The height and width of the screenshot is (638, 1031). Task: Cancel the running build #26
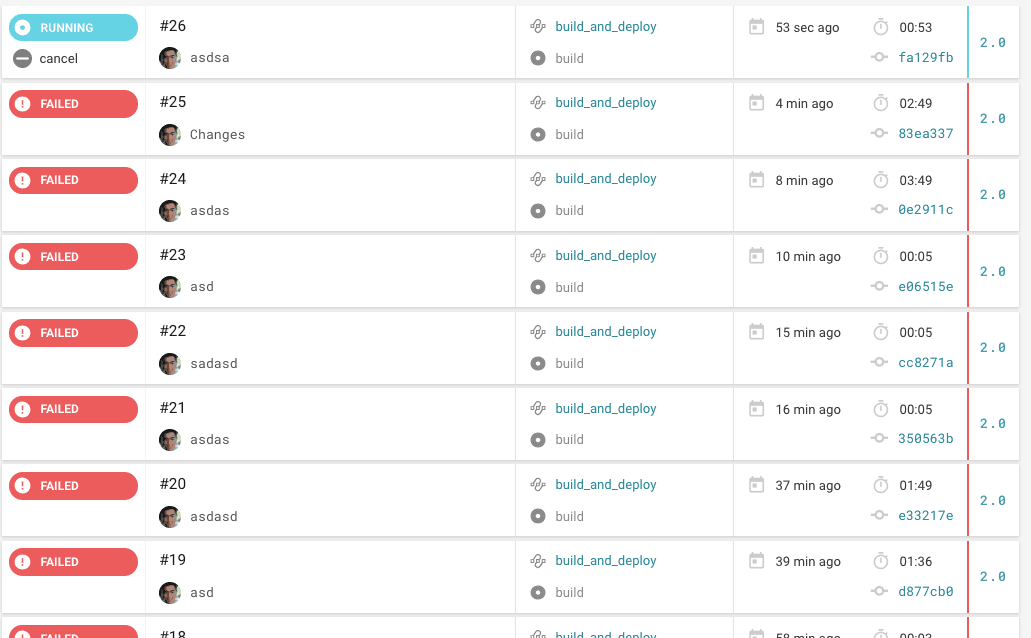[x=58, y=59]
